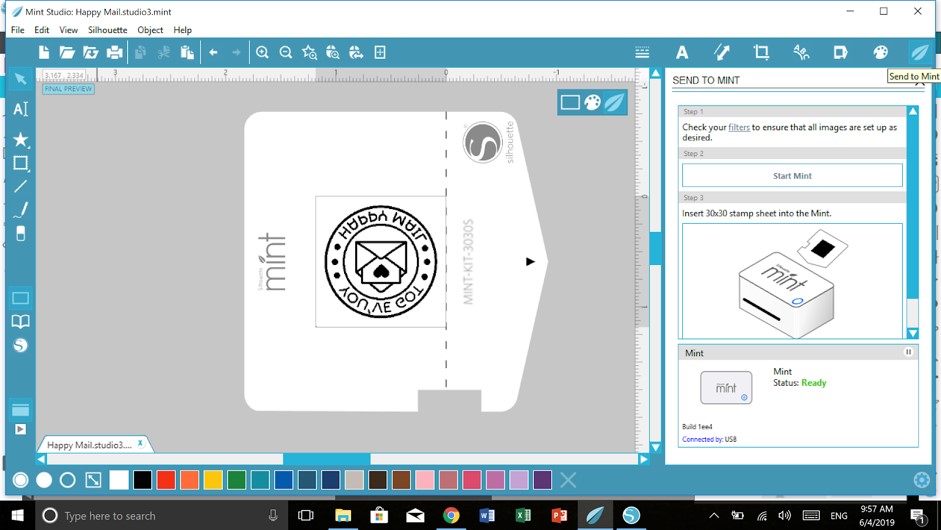Click the Print icon in toolbar
Viewport: 941px width, 530px height.
(x=114, y=52)
